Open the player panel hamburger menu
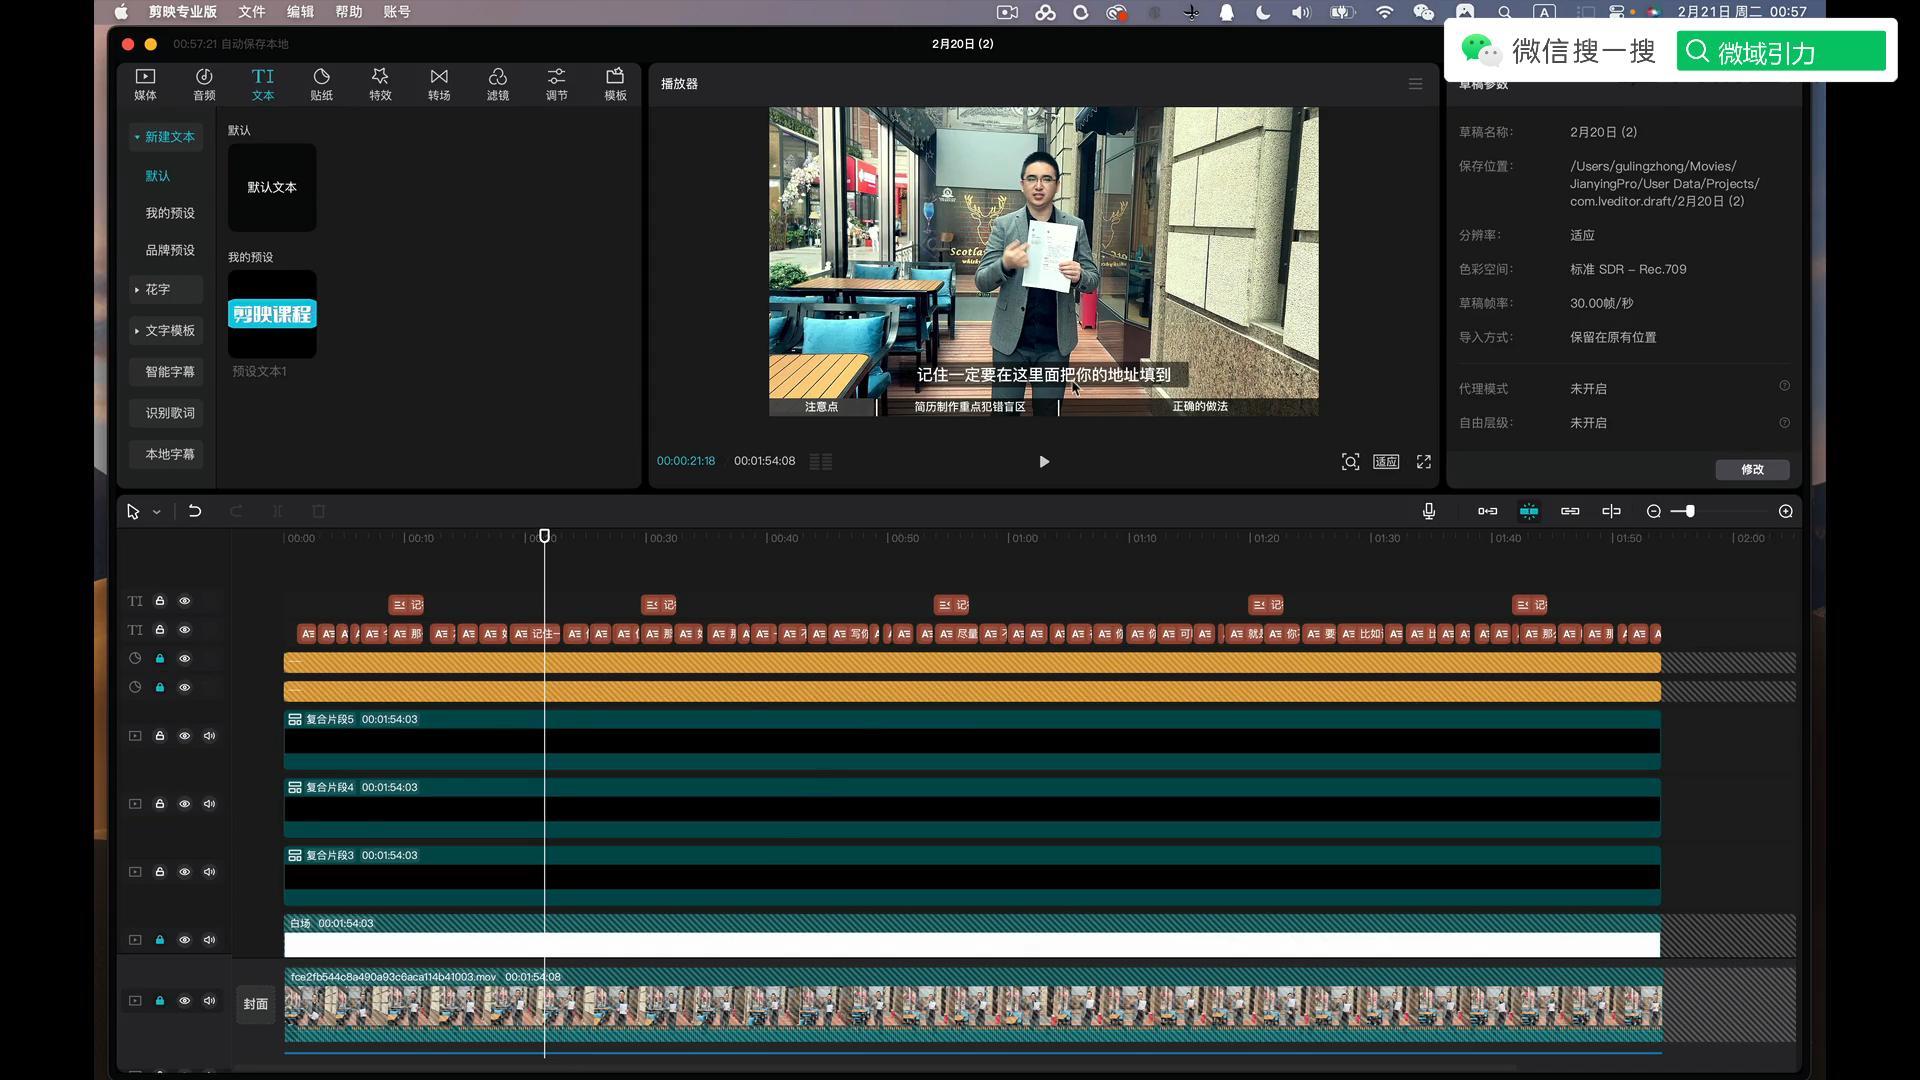The width and height of the screenshot is (1920, 1080). 1415,84
